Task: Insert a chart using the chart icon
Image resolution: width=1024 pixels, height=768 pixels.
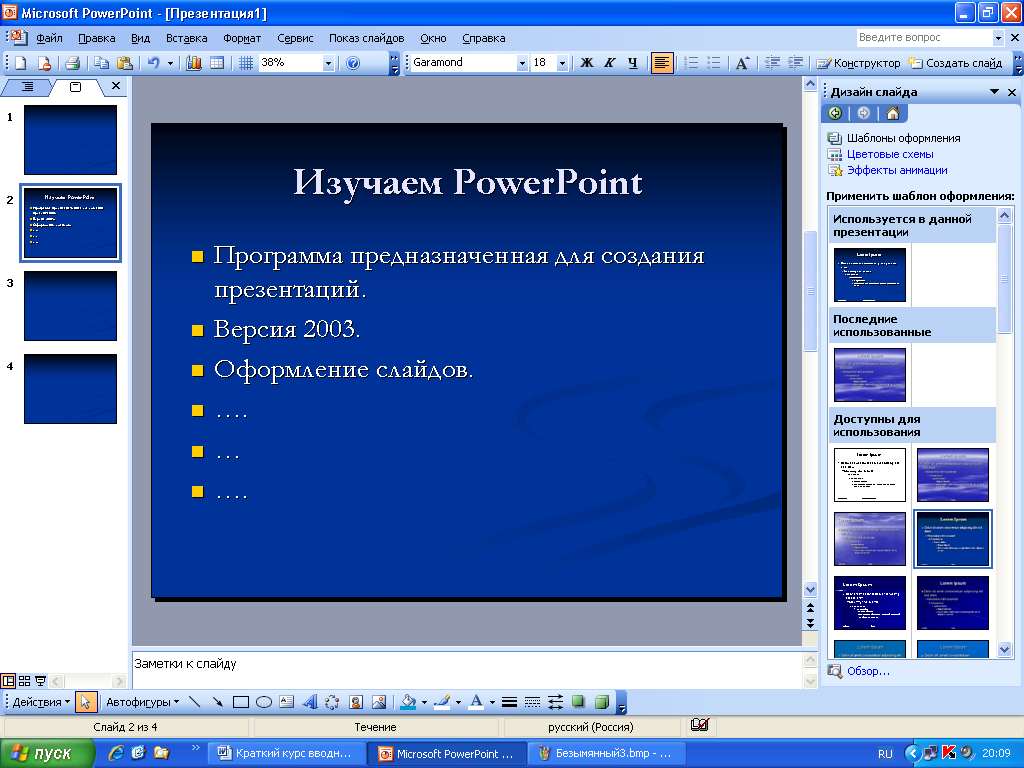Action: pos(194,63)
